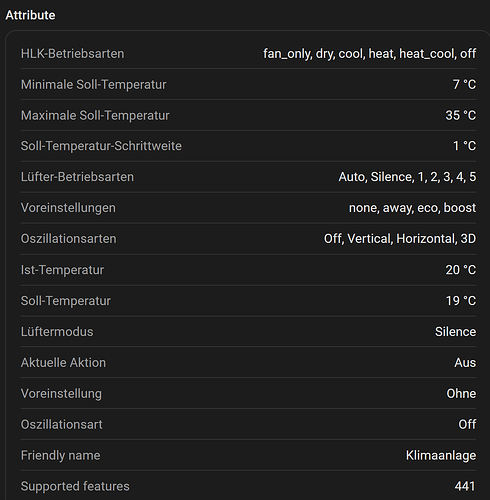
Task: Click the Attribute section heading
Action: click(30, 15)
